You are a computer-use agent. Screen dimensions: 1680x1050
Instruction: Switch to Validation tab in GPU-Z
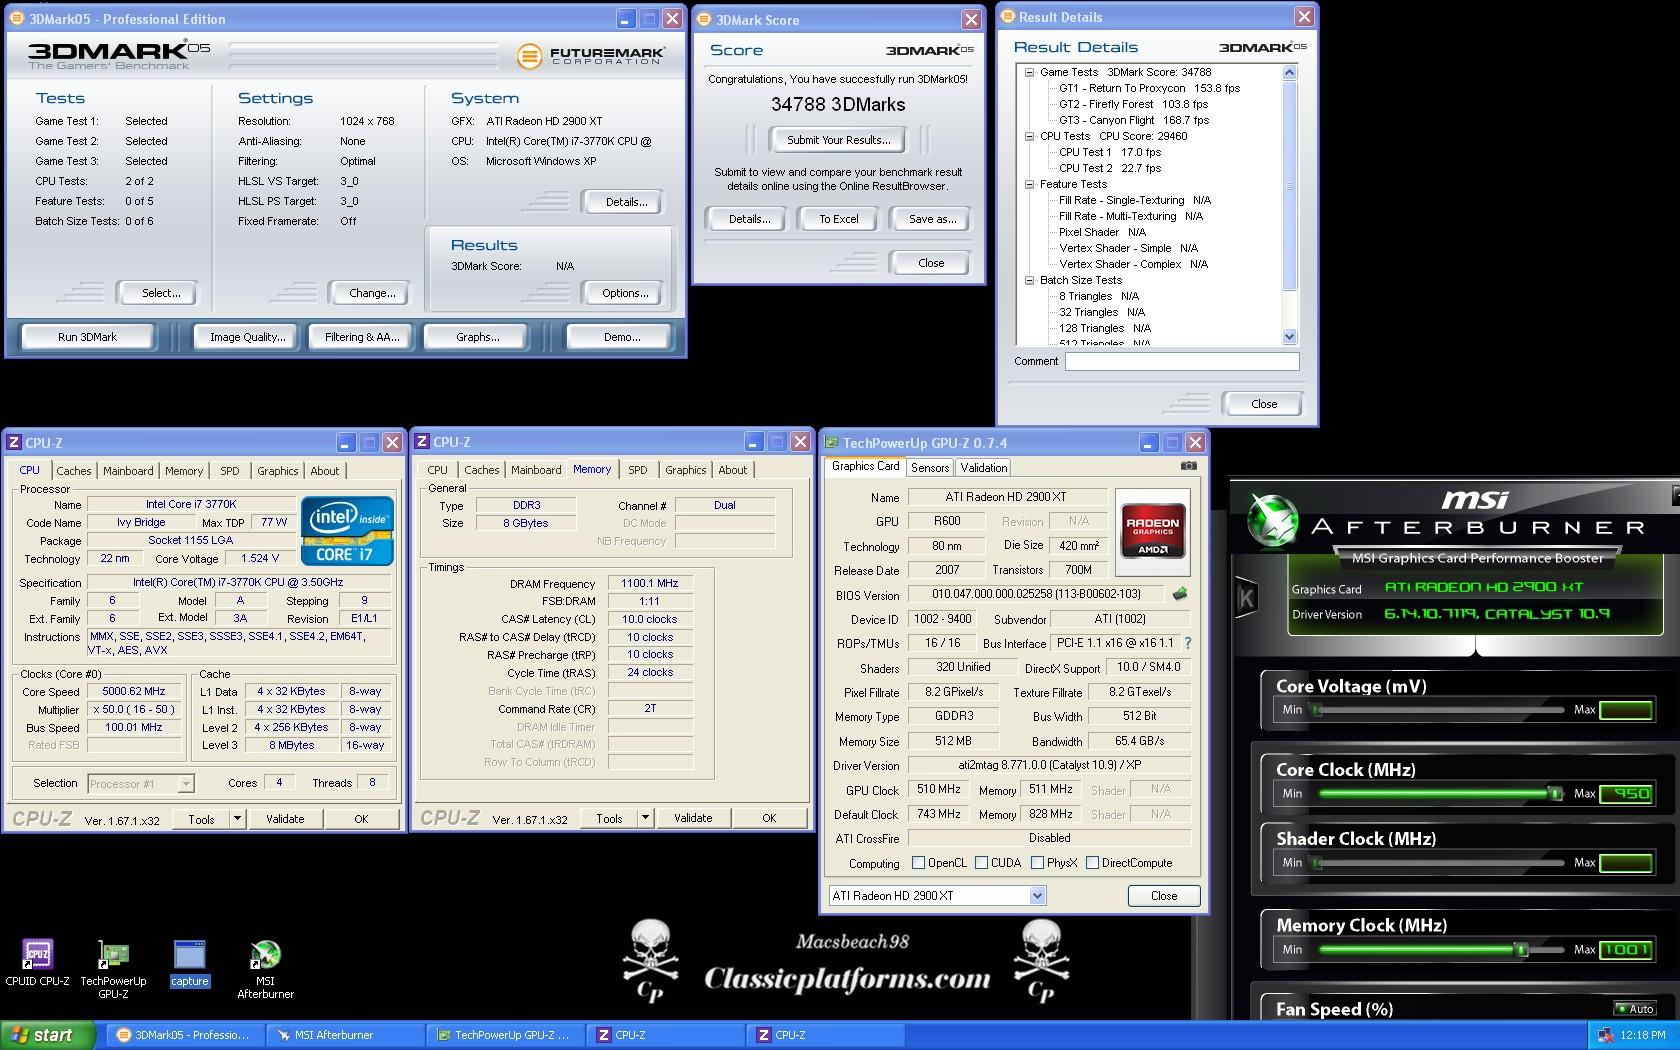click(983, 468)
